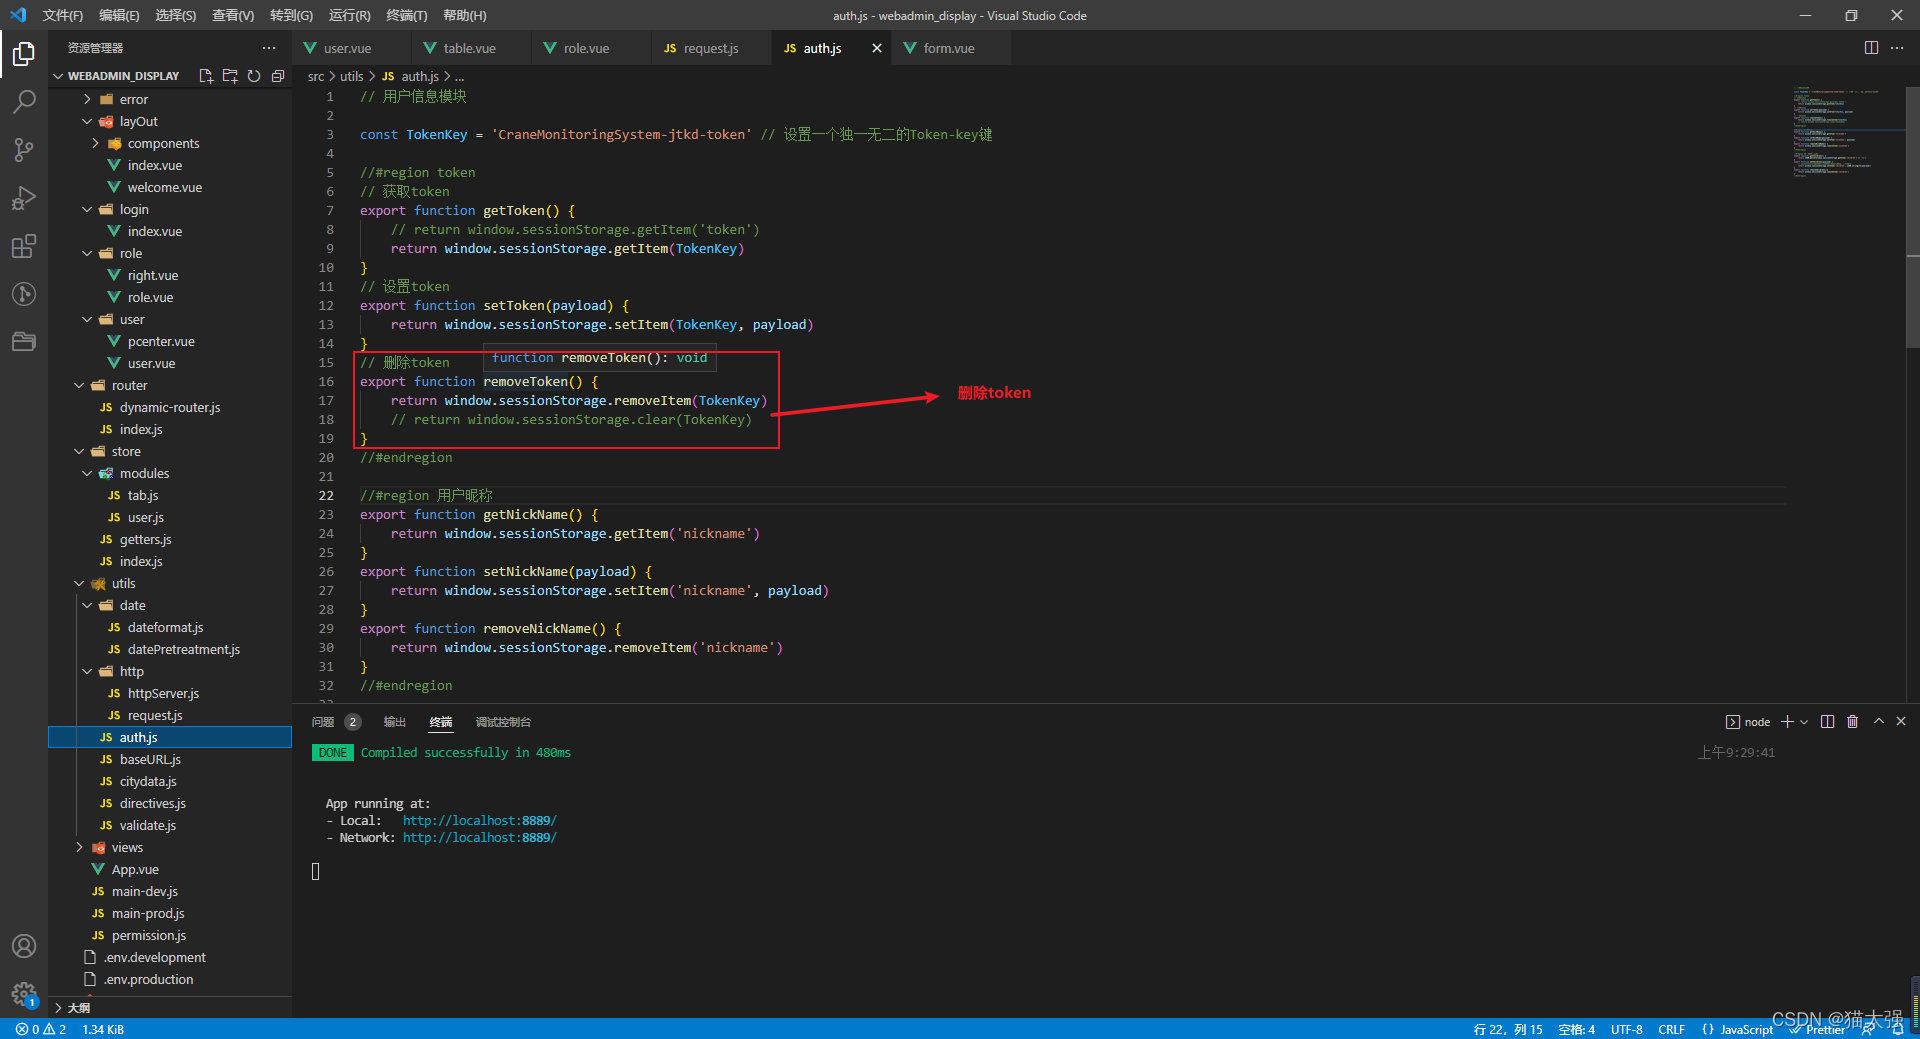Open the notifications bell in status bar
The image size is (1920, 1039).
[1898, 1029]
